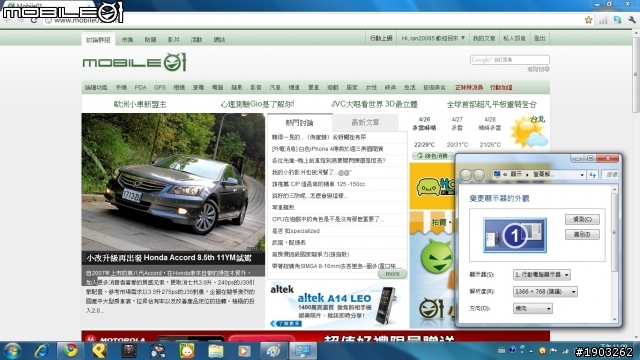Open the Honda Accord 8.5th 11YM article headline

tap(169, 258)
